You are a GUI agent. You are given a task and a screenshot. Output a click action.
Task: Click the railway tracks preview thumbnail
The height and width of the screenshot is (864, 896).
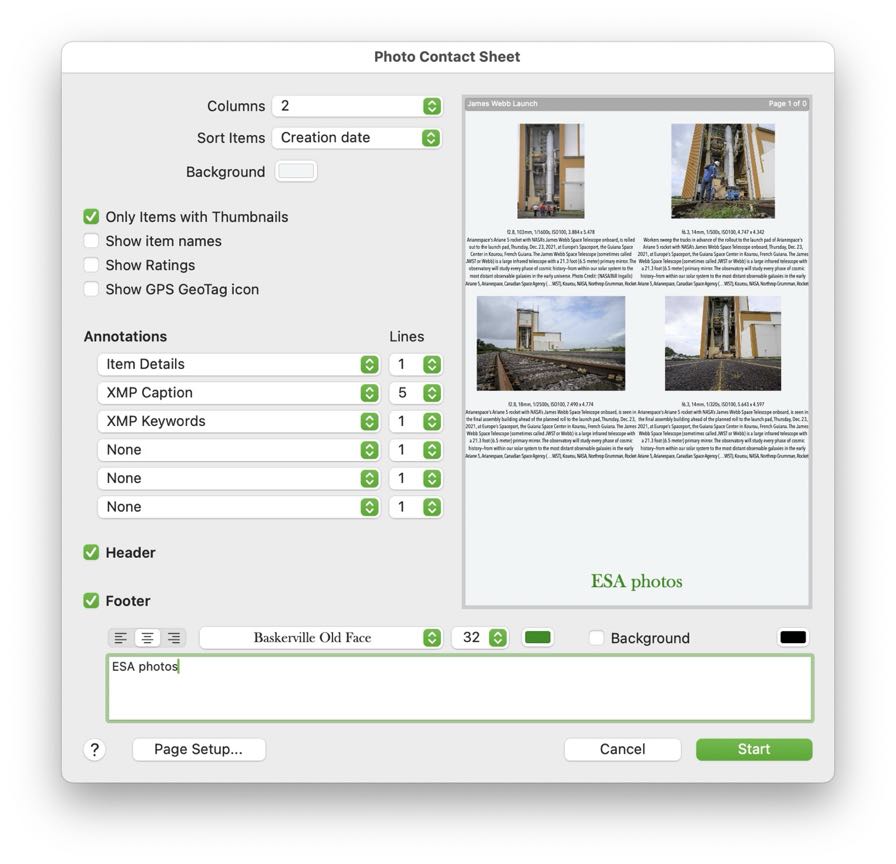(551, 343)
